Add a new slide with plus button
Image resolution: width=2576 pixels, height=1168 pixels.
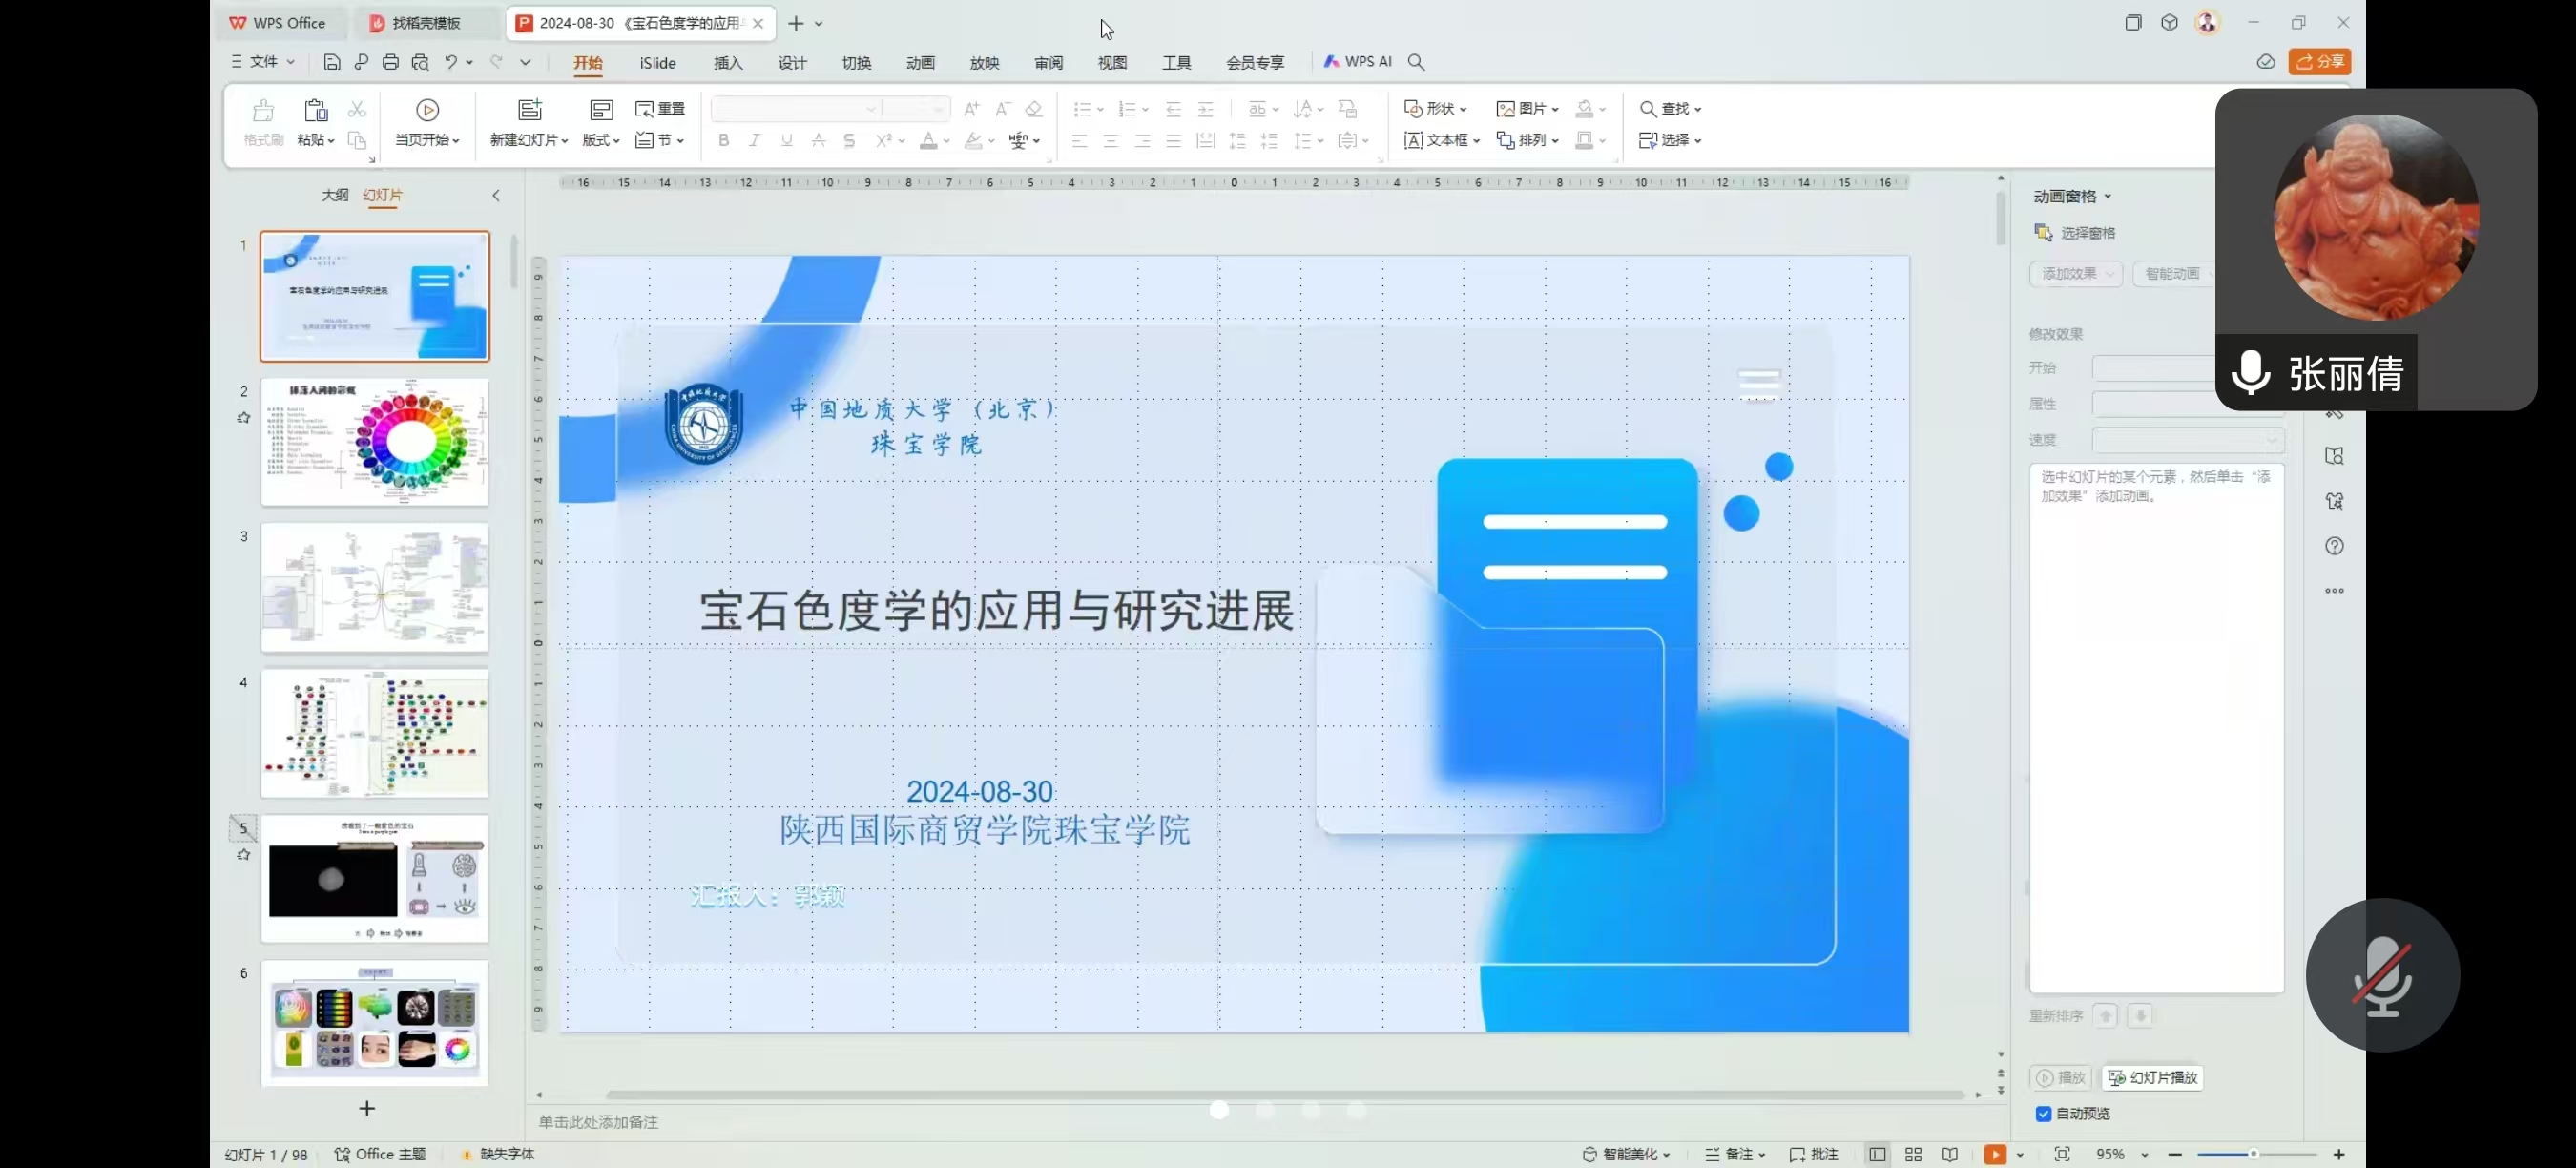click(367, 1108)
